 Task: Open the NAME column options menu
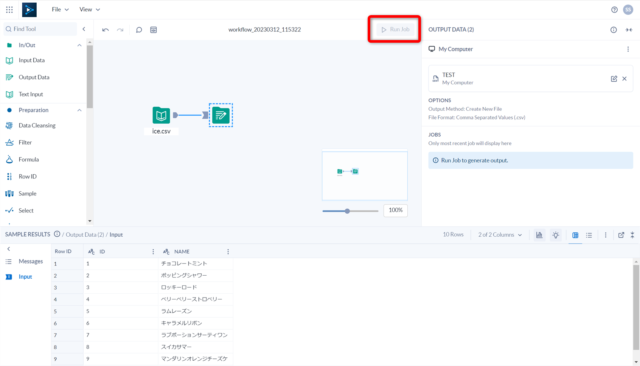(228, 252)
